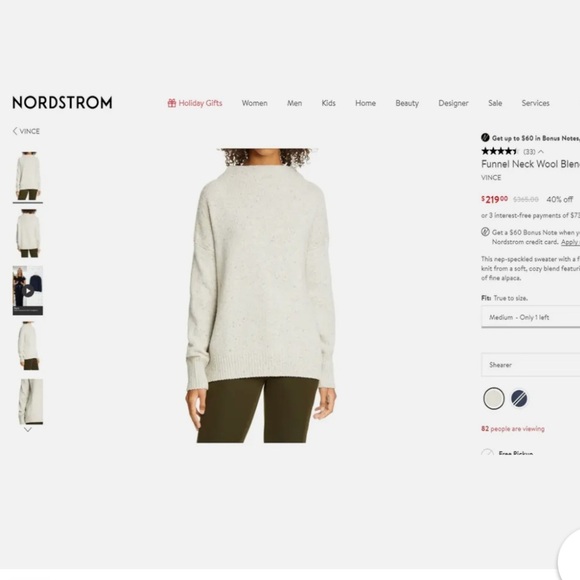Screen dimensions: 580x580
Task: Open the Designer menu
Action: (x=453, y=103)
